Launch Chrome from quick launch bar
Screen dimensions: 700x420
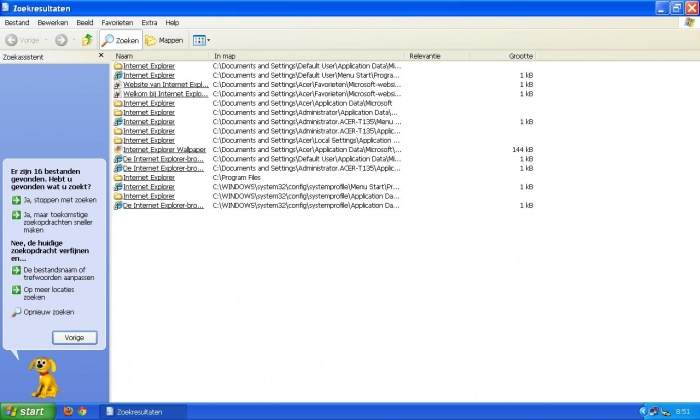coord(82,412)
